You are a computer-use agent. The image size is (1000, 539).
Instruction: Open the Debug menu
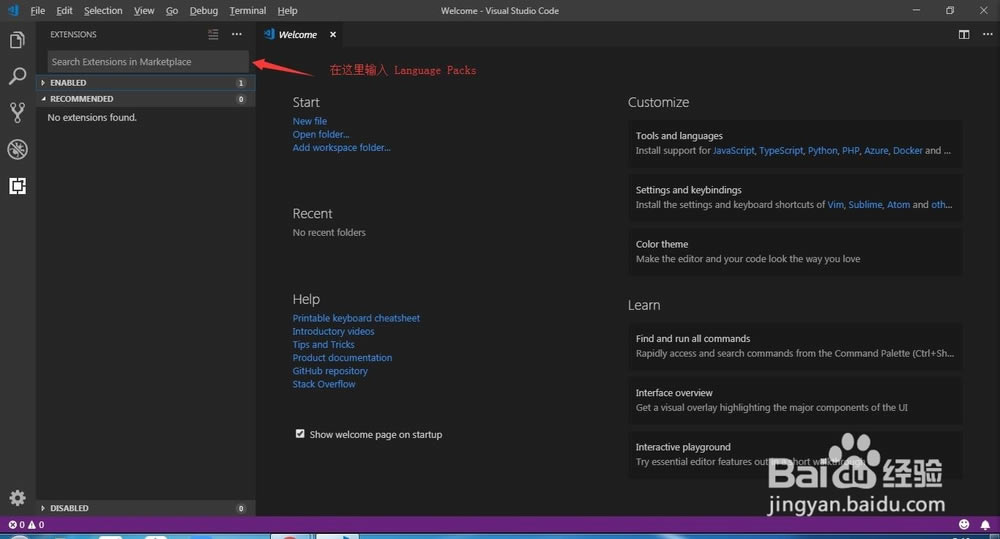(203, 11)
